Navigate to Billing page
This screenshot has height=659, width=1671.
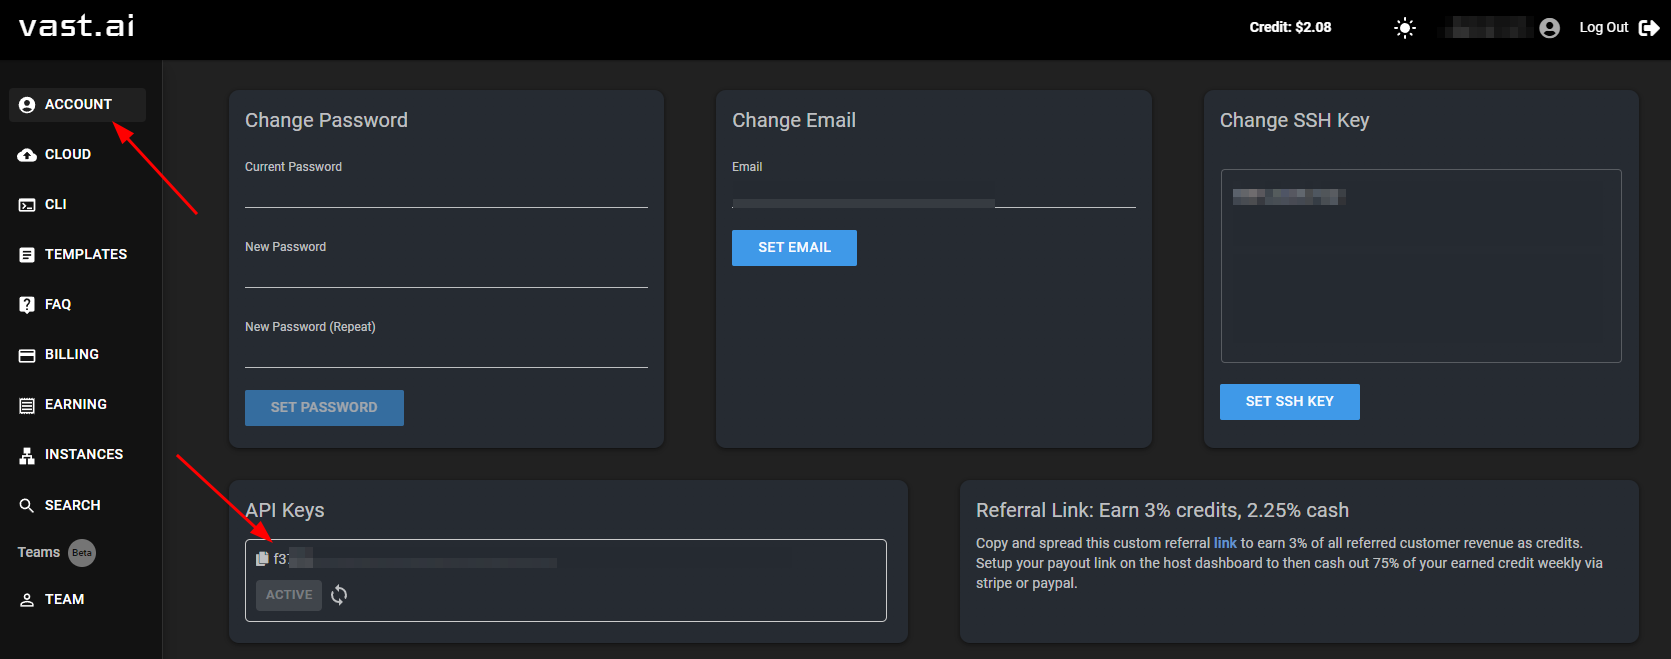click(71, 355)
